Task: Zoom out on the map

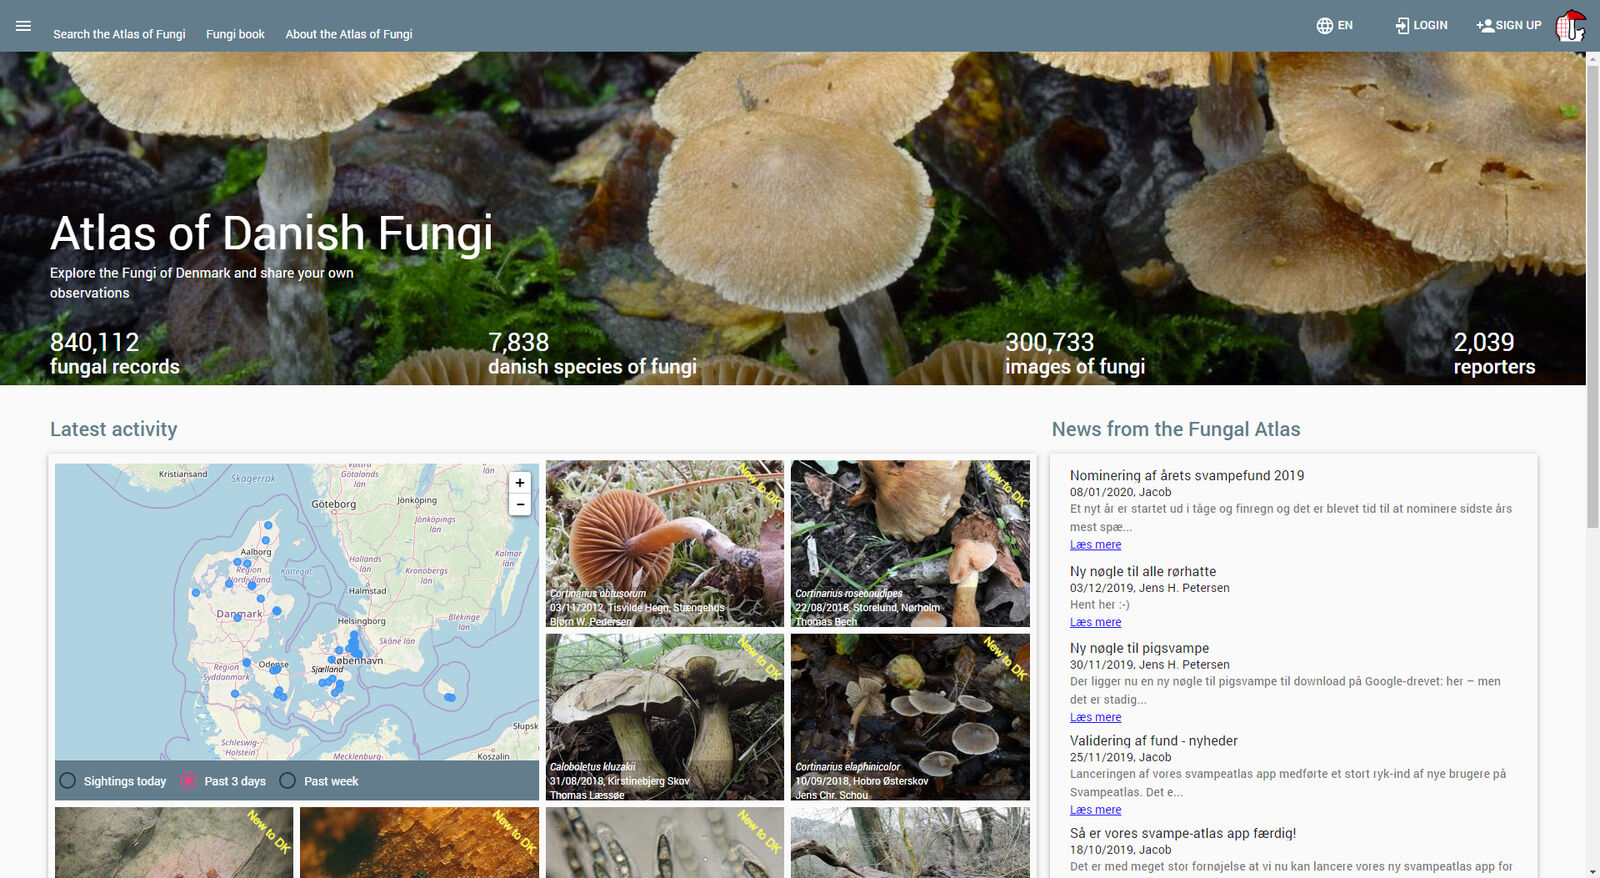Action: pos(520,505)
